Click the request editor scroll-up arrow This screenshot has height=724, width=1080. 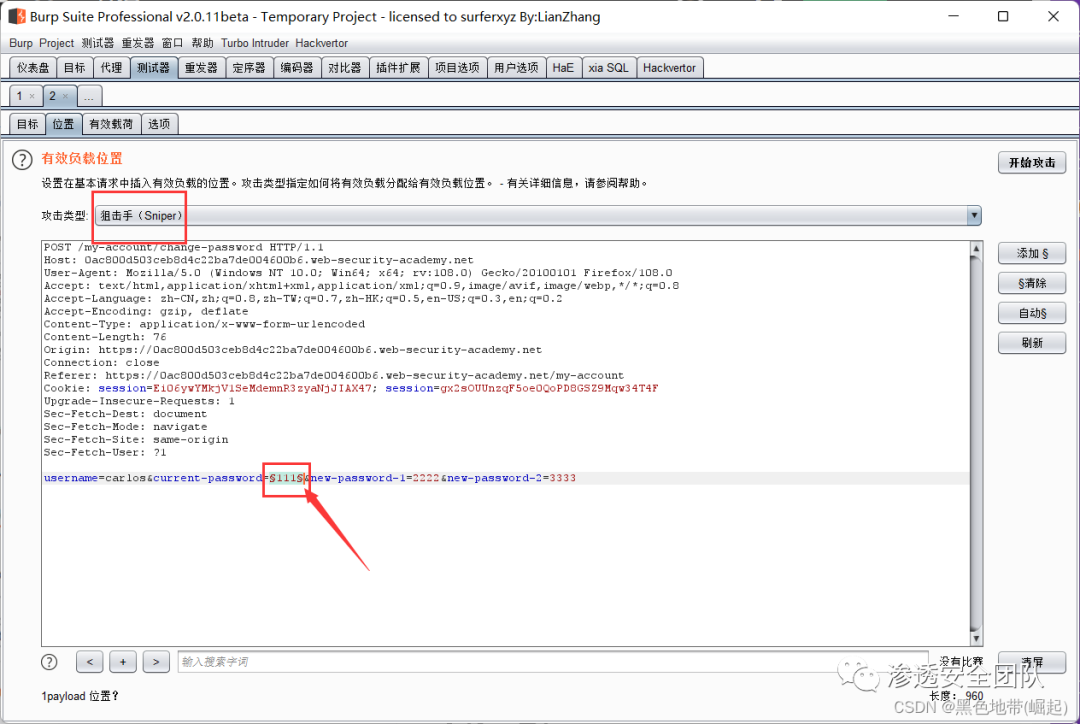click(975, 248)
